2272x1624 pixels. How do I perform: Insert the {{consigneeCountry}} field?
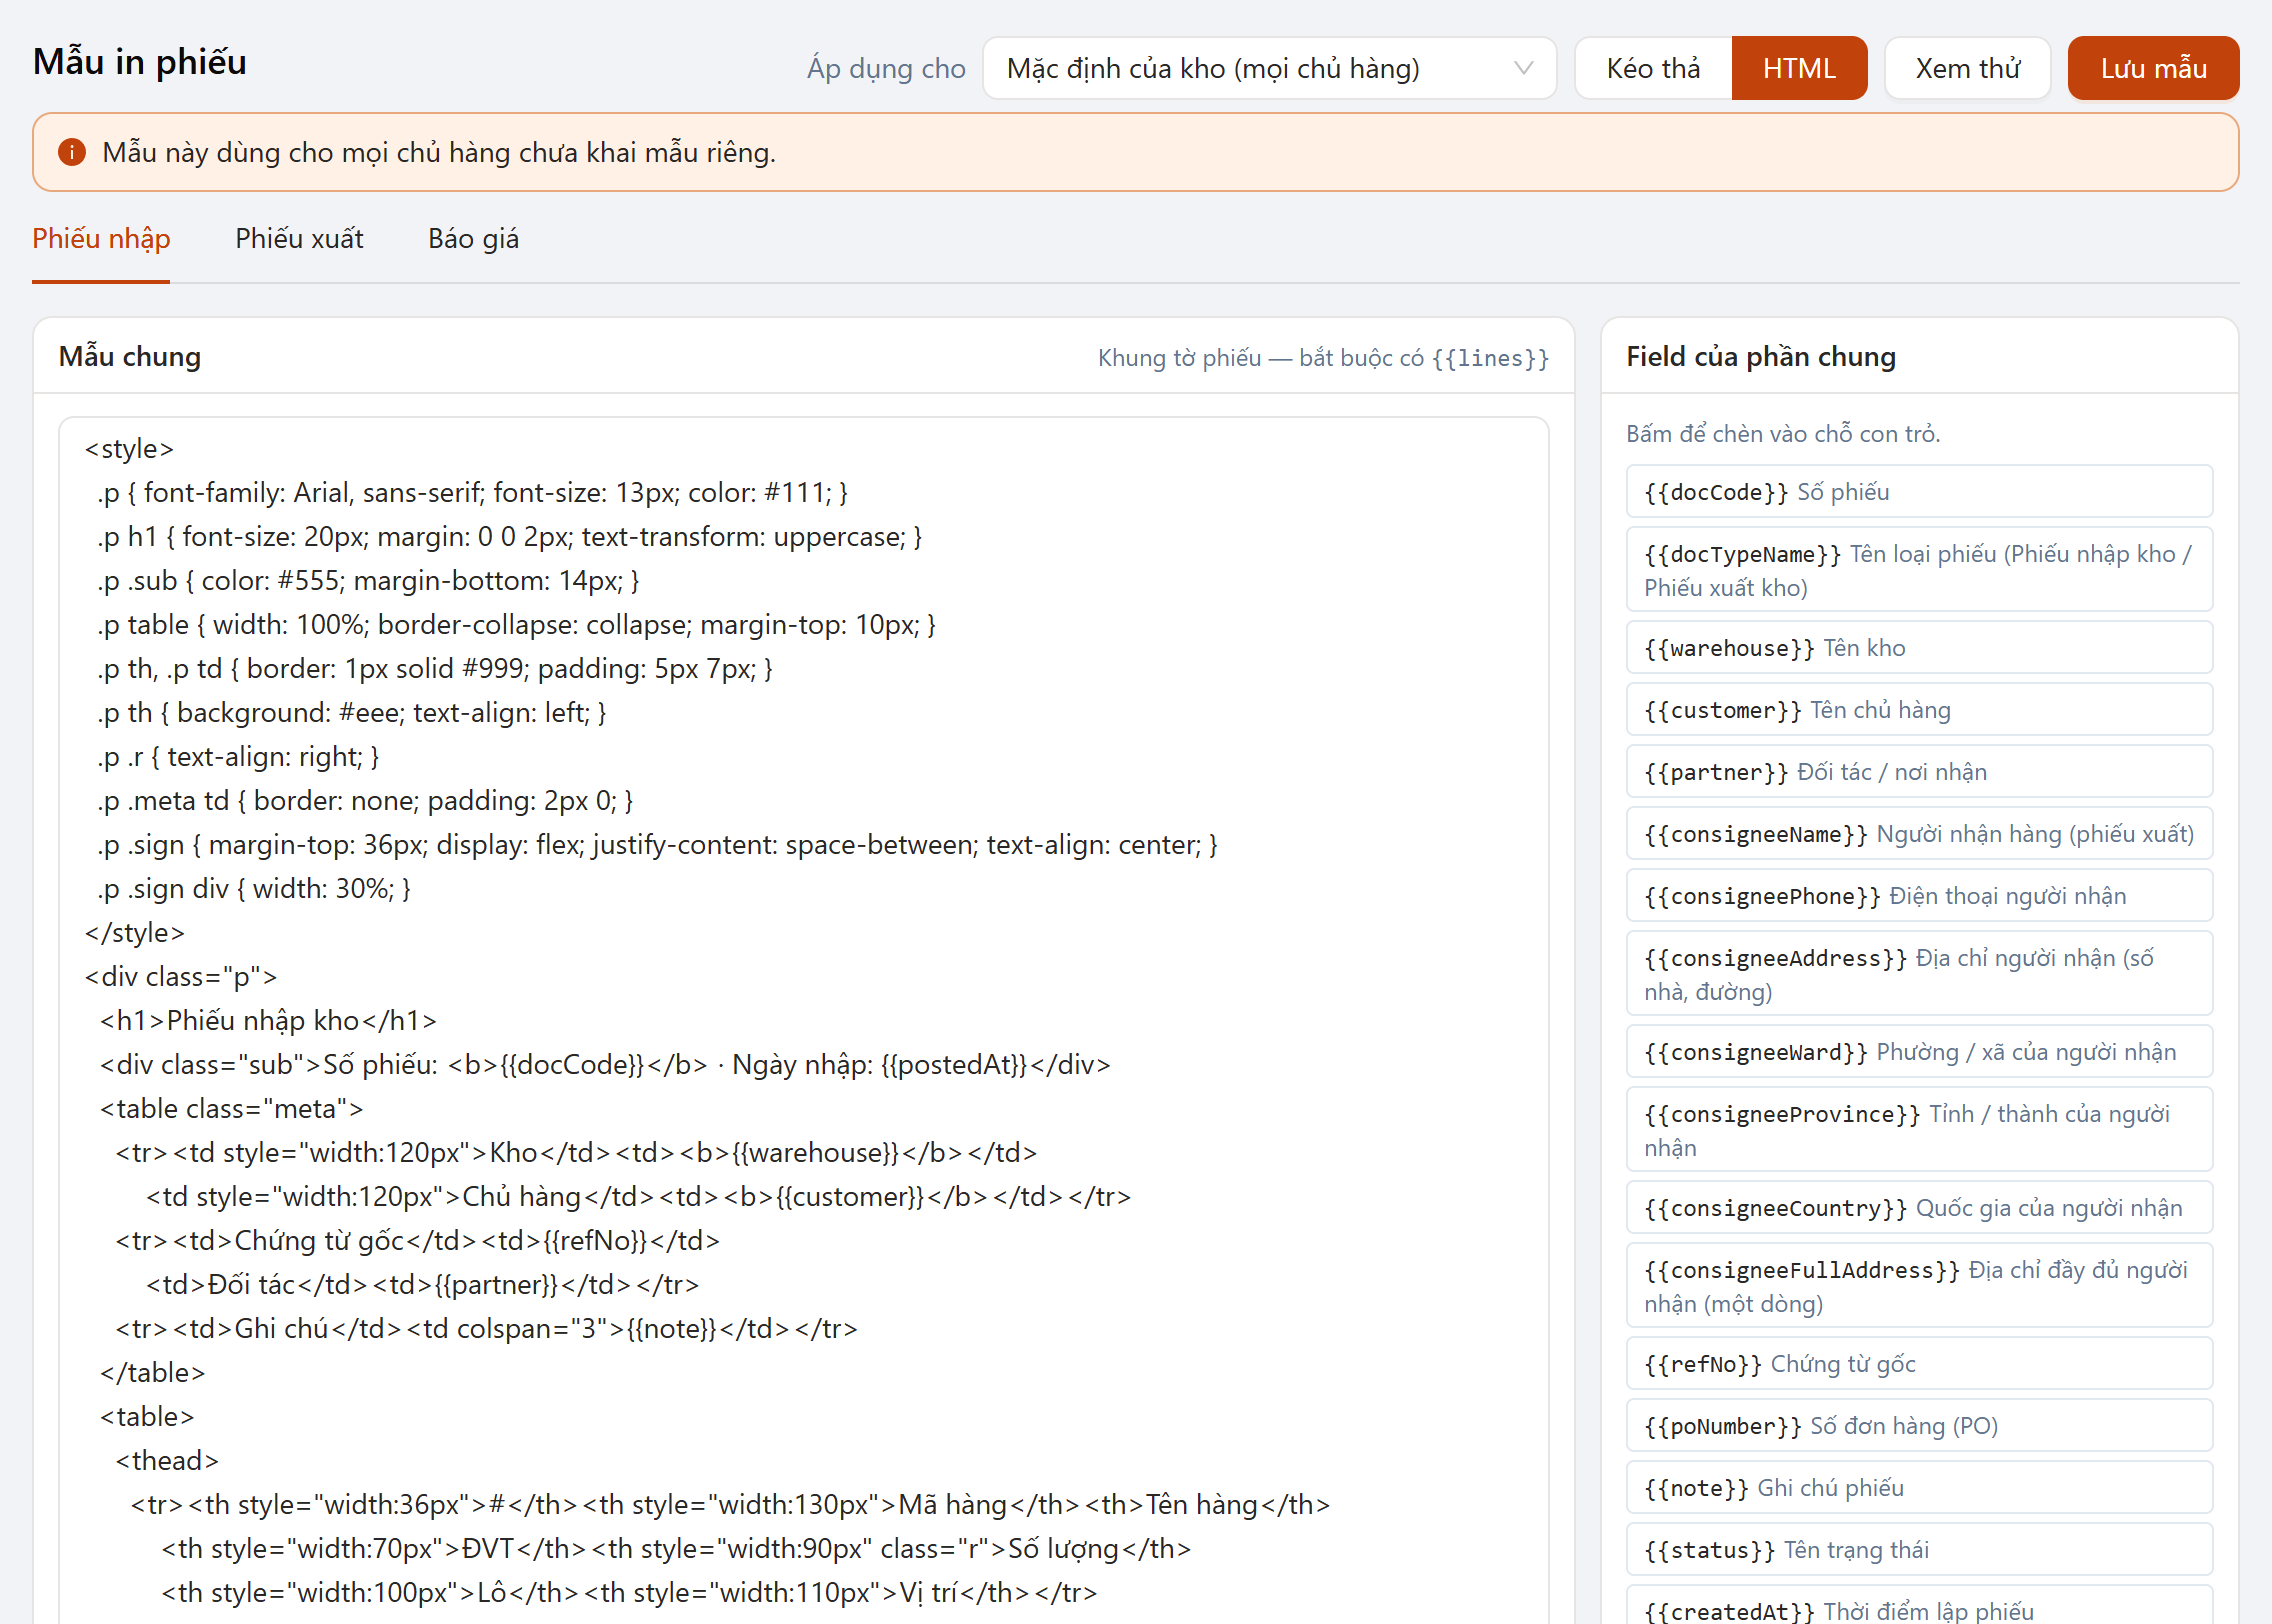tap(1919, 1208)
